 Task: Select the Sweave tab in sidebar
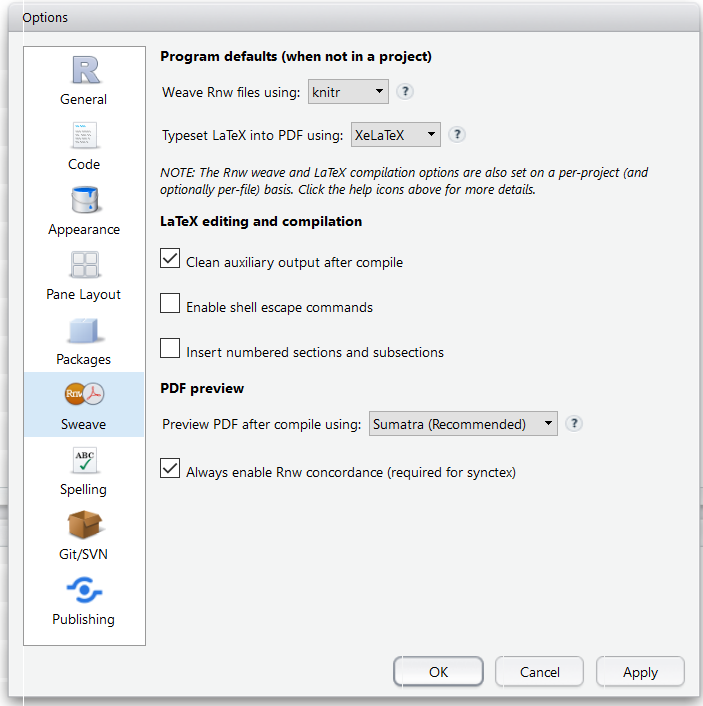(84, 404)
